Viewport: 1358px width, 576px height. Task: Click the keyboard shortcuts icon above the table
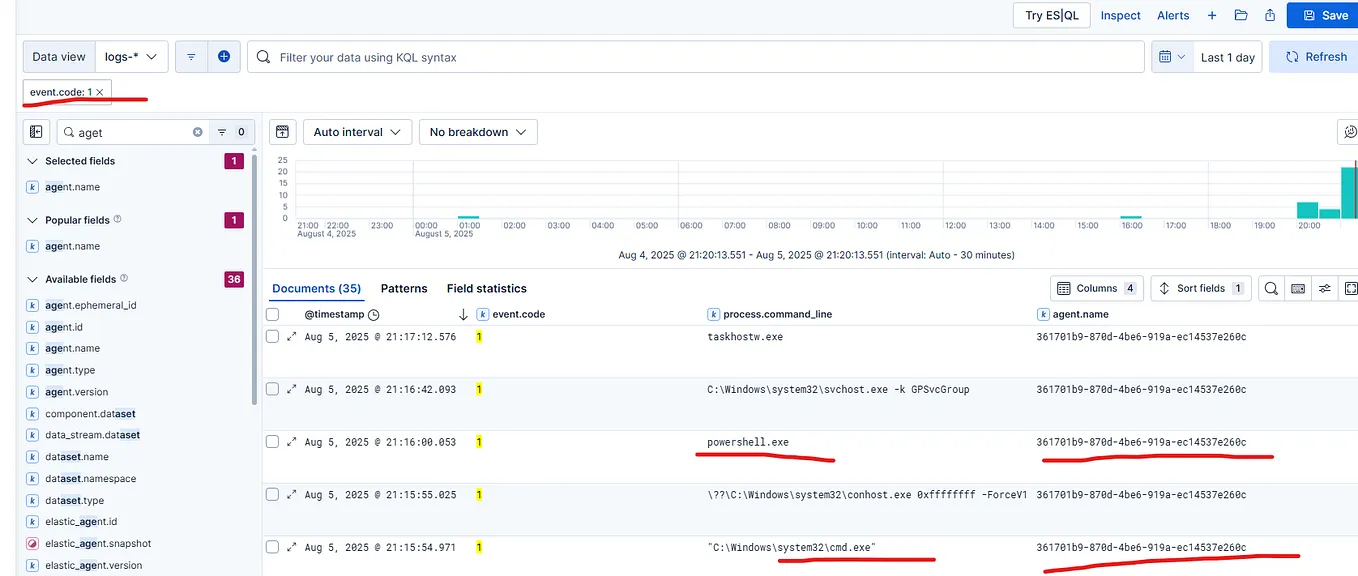click(1297, 288)
